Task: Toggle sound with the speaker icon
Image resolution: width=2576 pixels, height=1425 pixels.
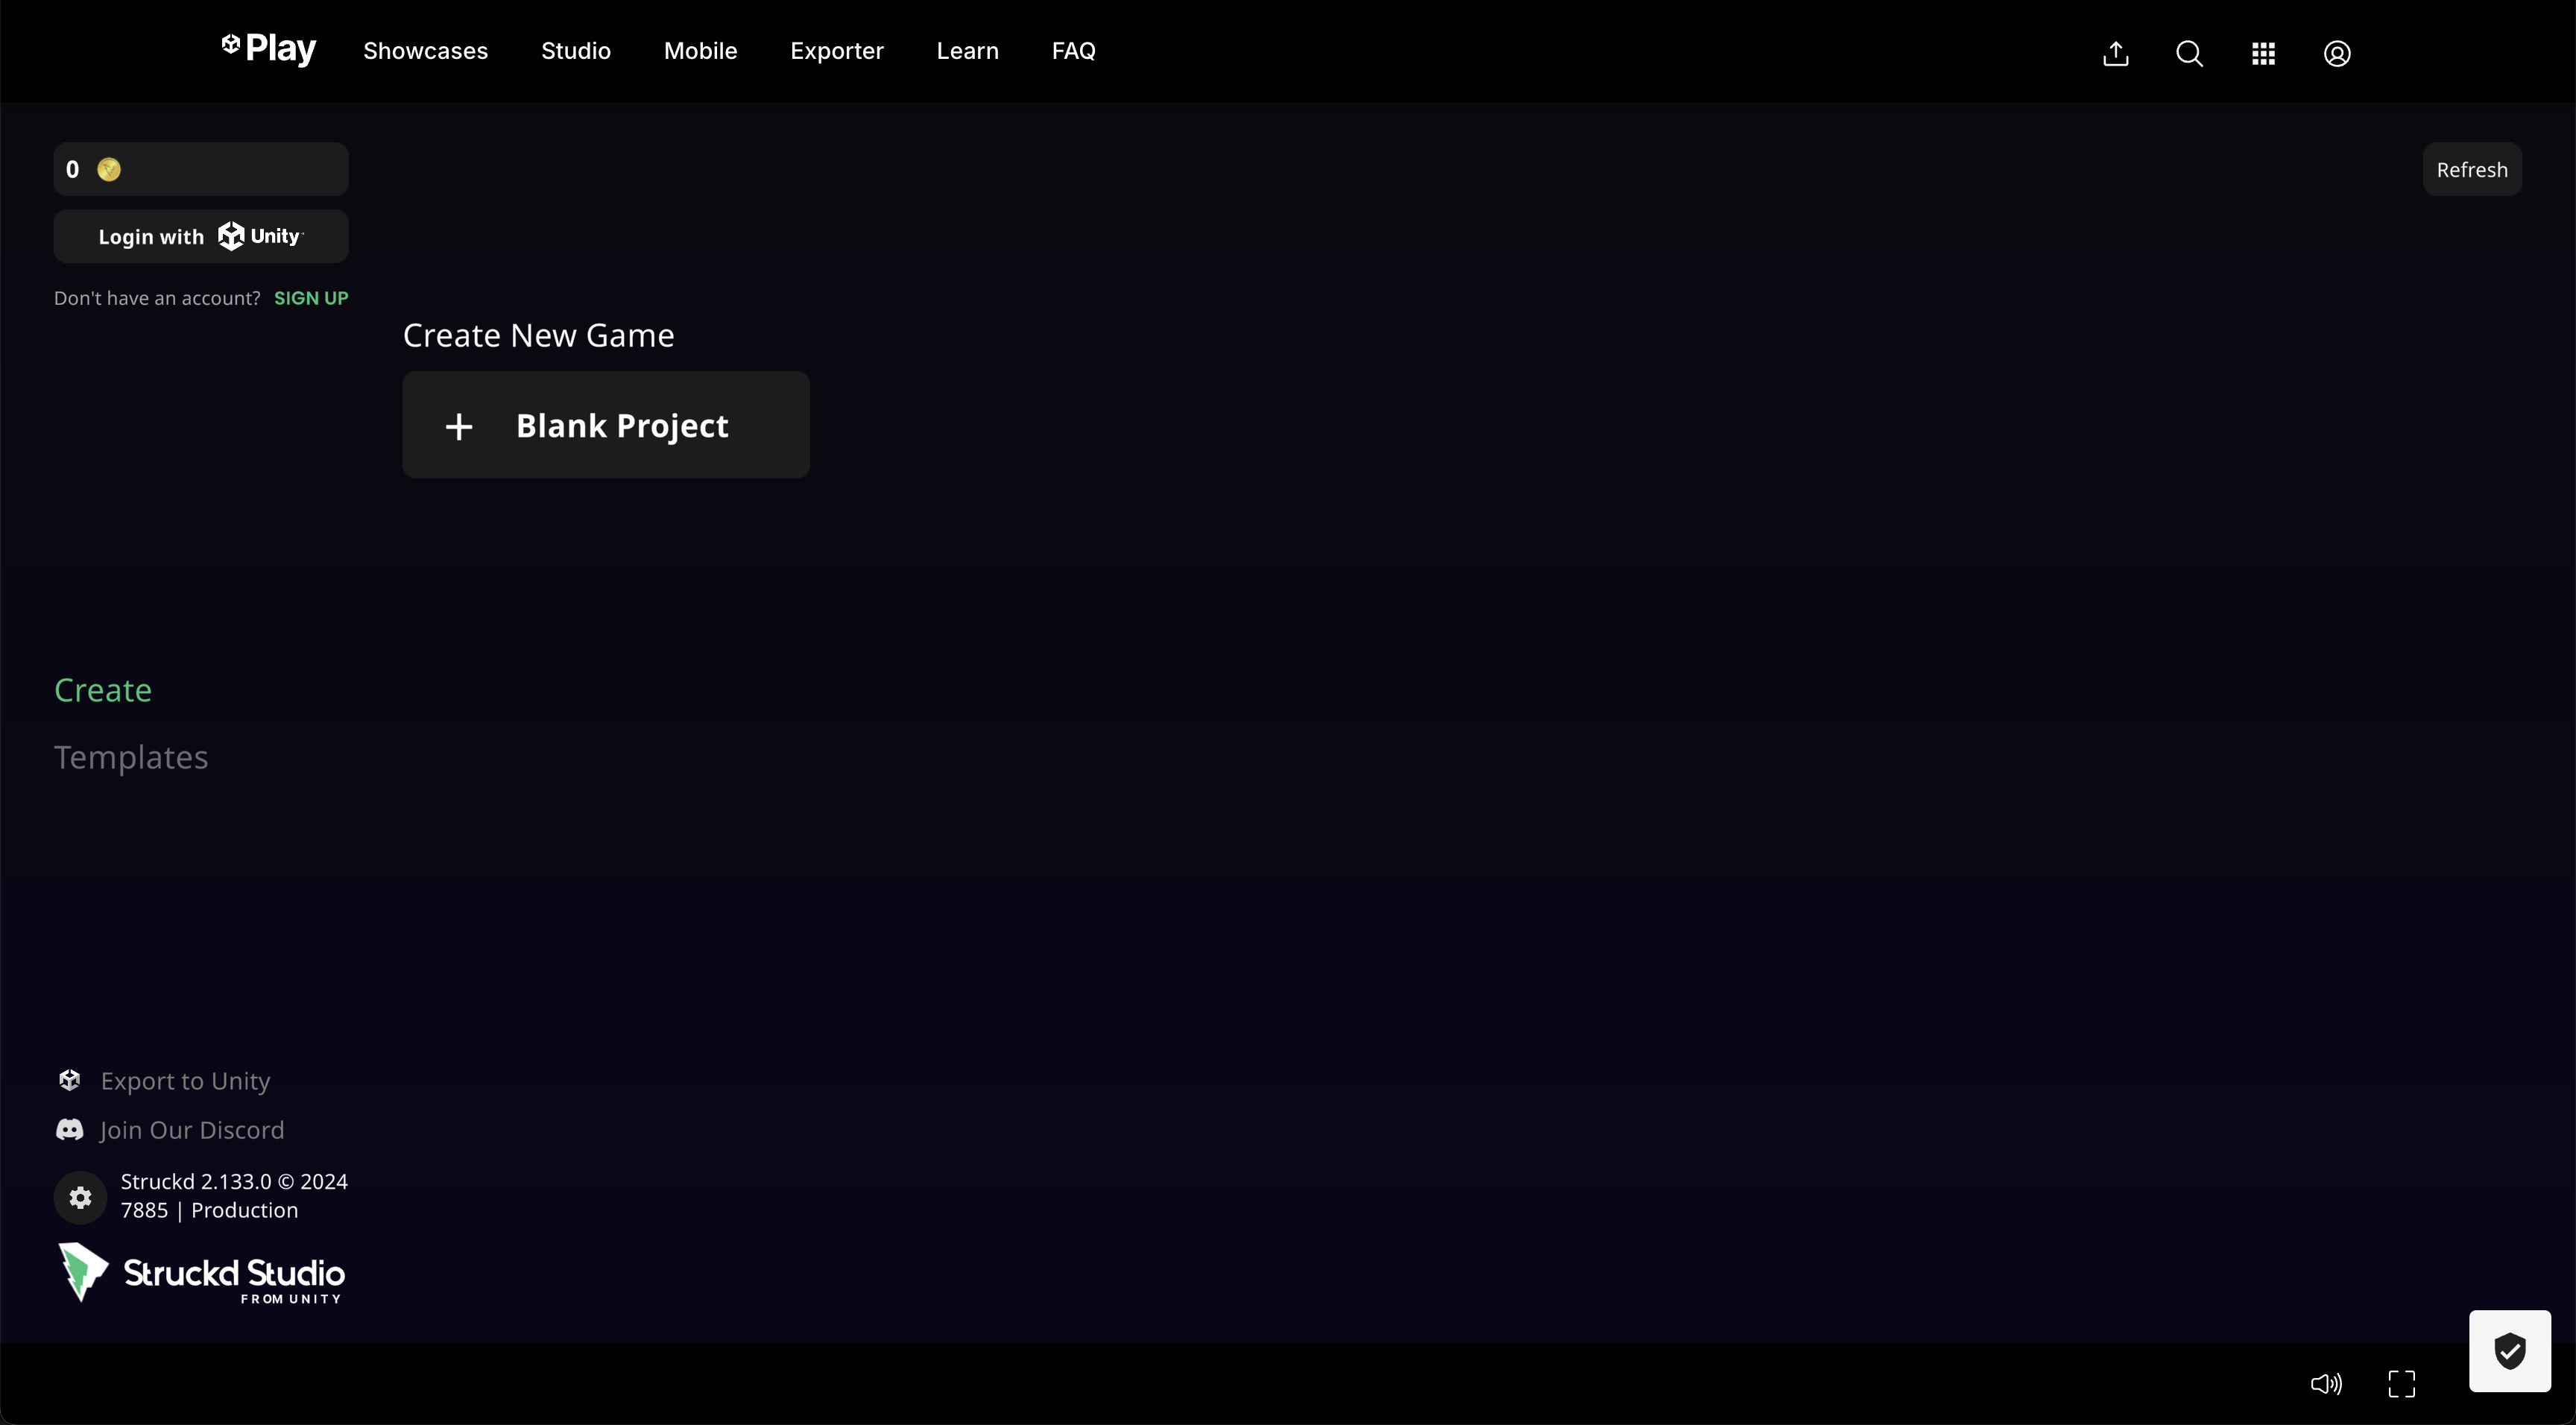Action: (x=2326, y=1383)
